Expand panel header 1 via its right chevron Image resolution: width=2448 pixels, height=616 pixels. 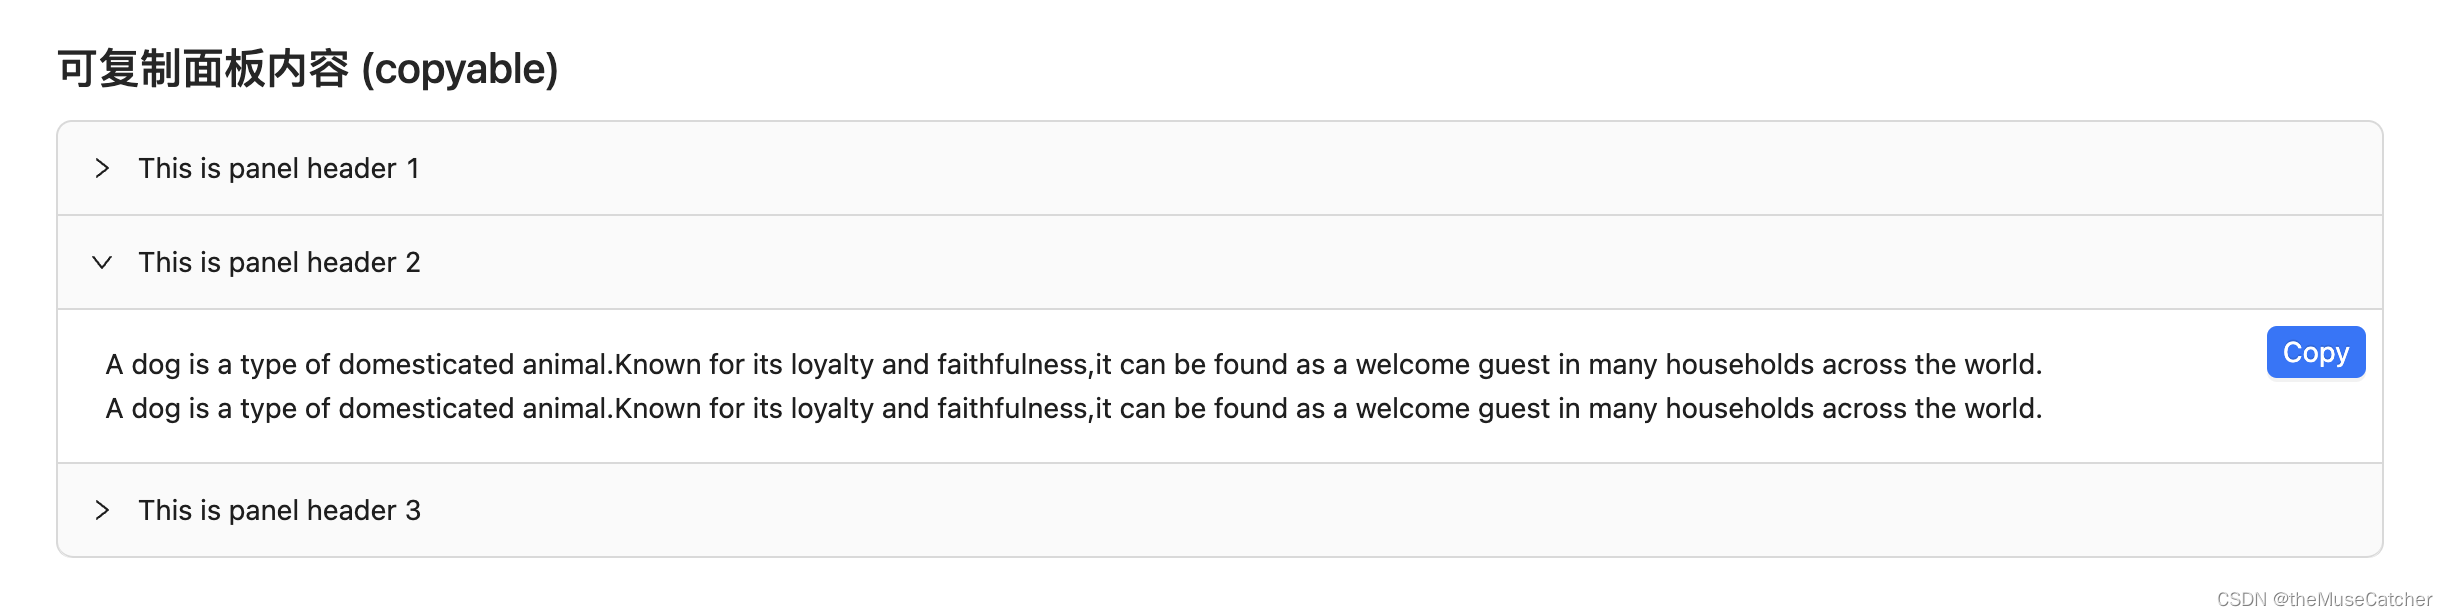pos(102,168)
